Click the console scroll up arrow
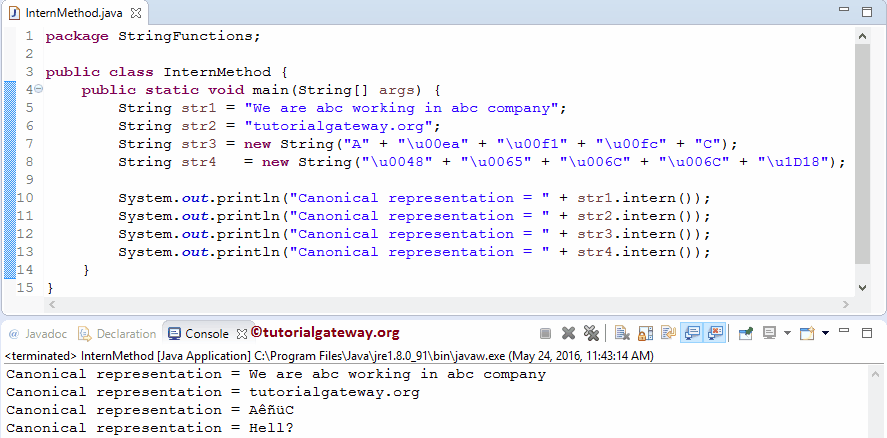This screenshot has width=887, height=438. tap(876, 374)
